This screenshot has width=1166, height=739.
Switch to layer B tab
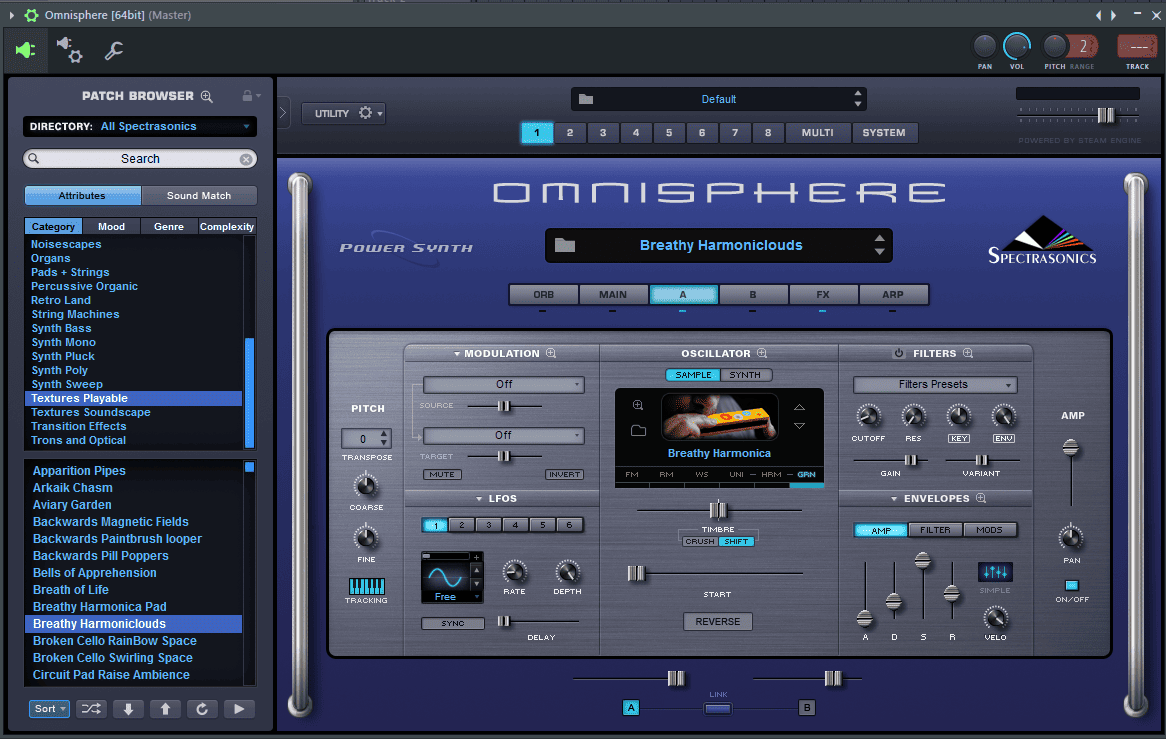[753, 294]
